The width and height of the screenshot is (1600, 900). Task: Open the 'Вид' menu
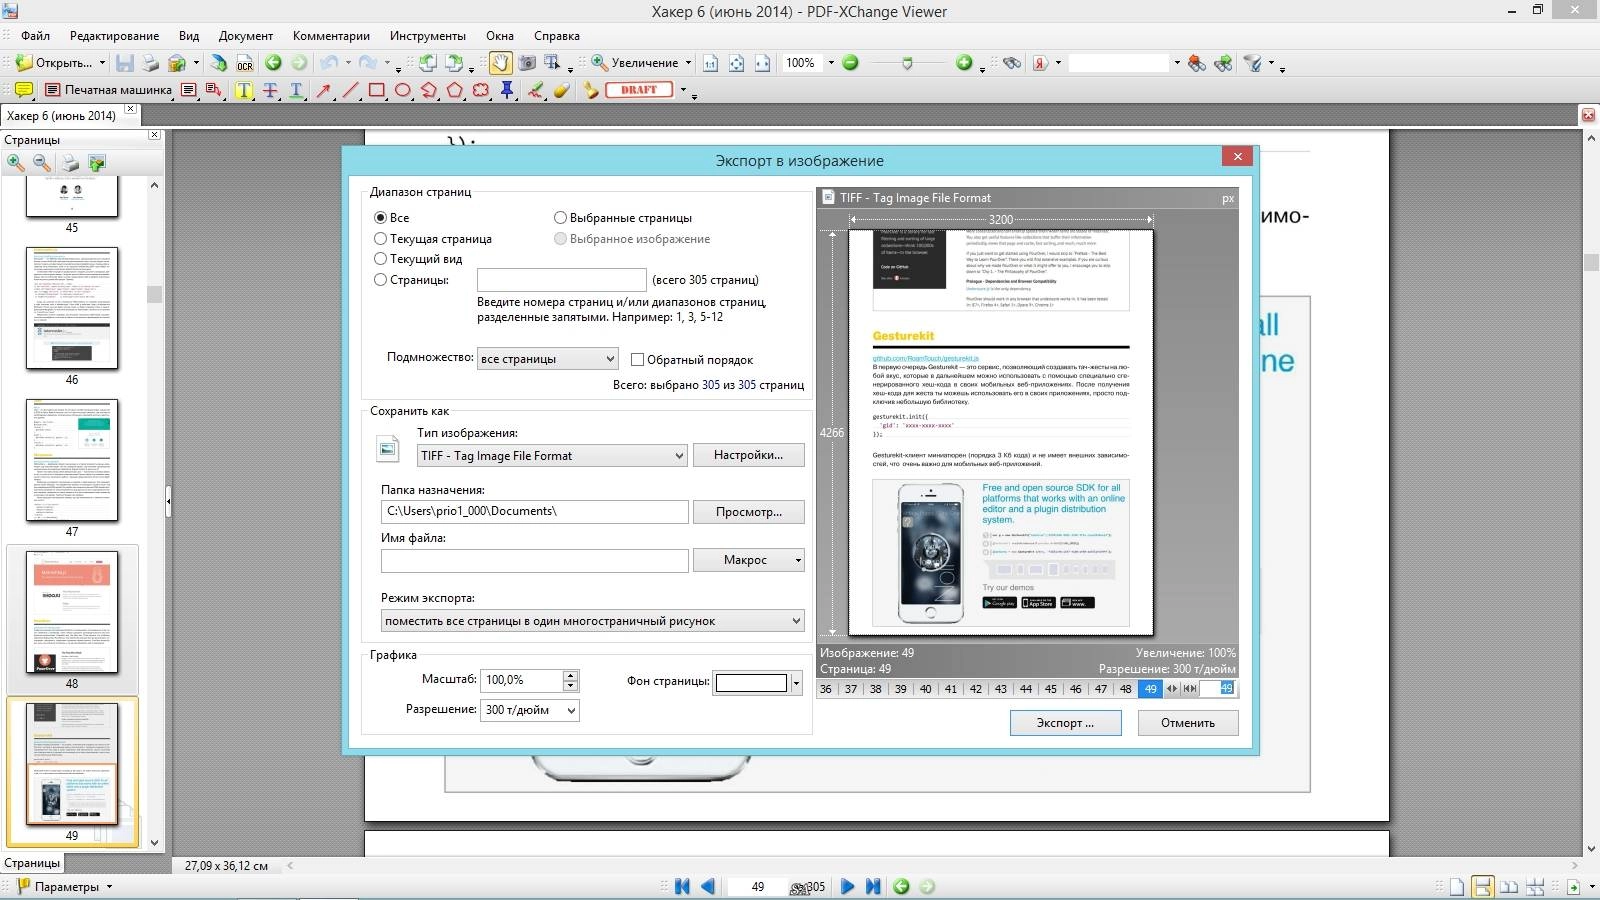click(x=189, y=36)
